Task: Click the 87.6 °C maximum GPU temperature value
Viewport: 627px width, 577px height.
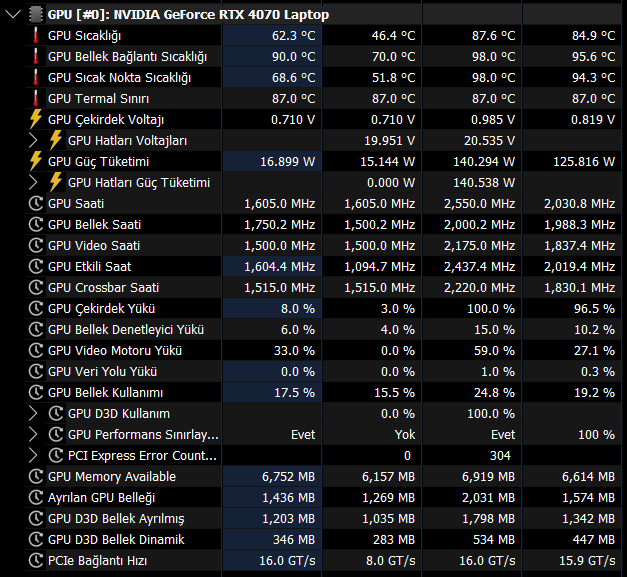Action: 493,36
